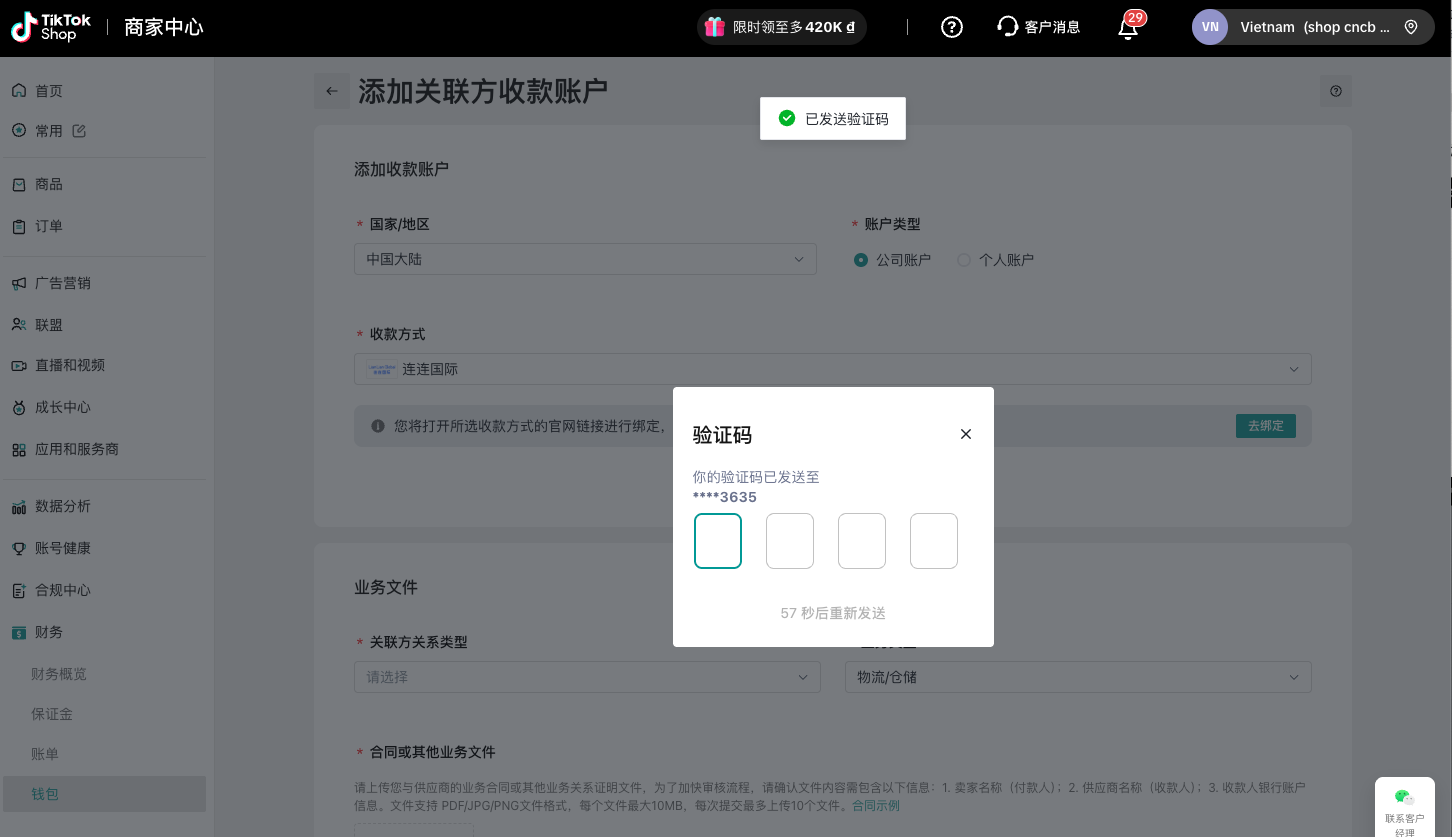Viewport: 1452px width, 837px height.
Task: Open the 收款方式 dropdown
Action: click(832, 369)
